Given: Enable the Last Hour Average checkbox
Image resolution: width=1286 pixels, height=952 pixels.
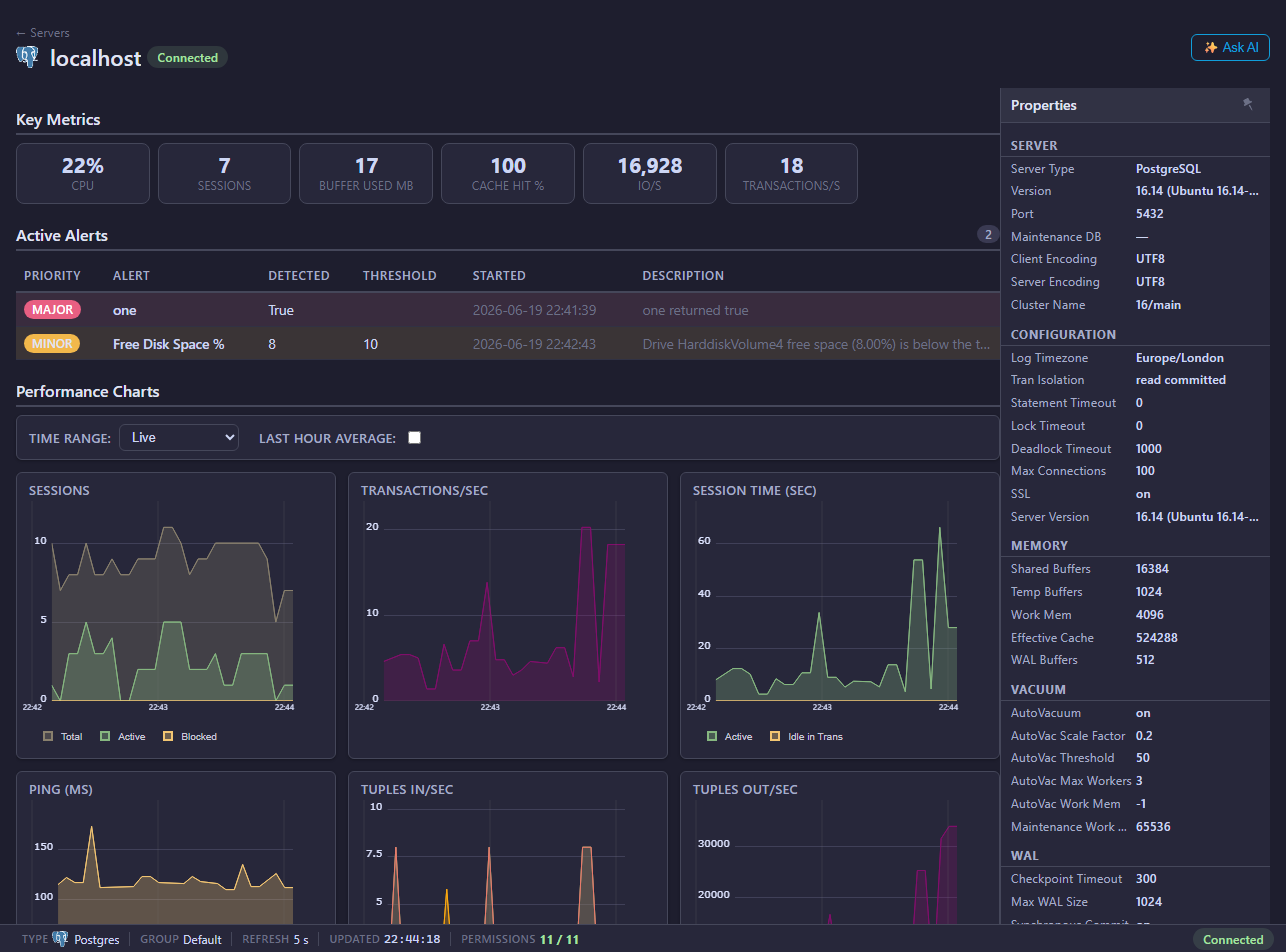Looking at the screenshot, I should pyautogui.click(x=415, y=437).
